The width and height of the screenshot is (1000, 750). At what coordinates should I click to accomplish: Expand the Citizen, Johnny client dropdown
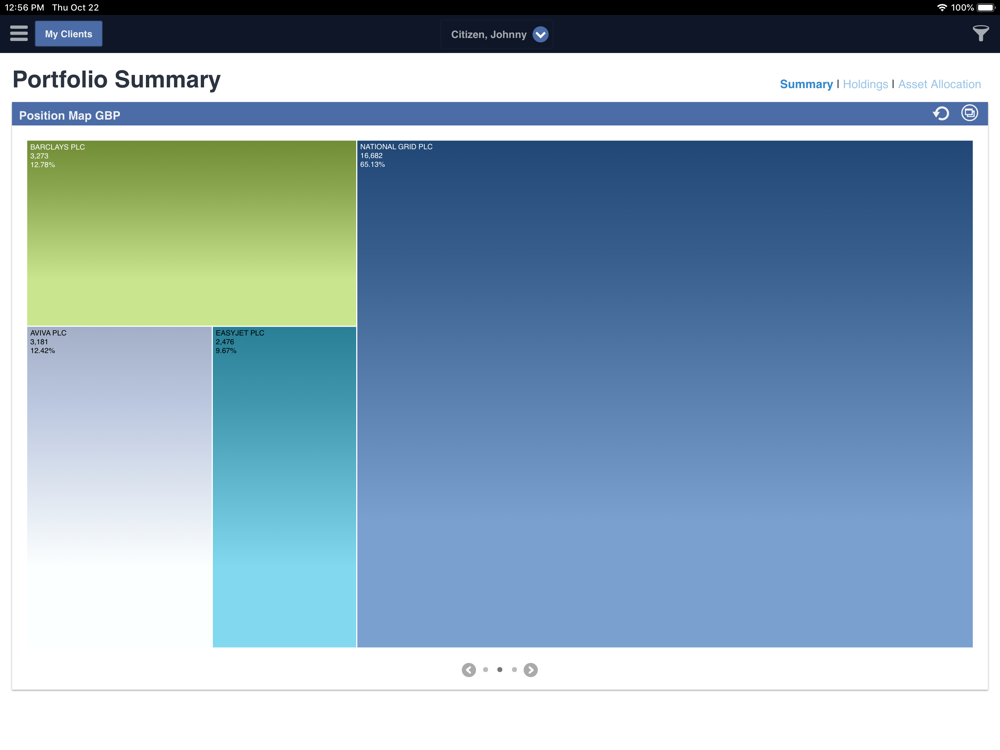pos(540,34)
